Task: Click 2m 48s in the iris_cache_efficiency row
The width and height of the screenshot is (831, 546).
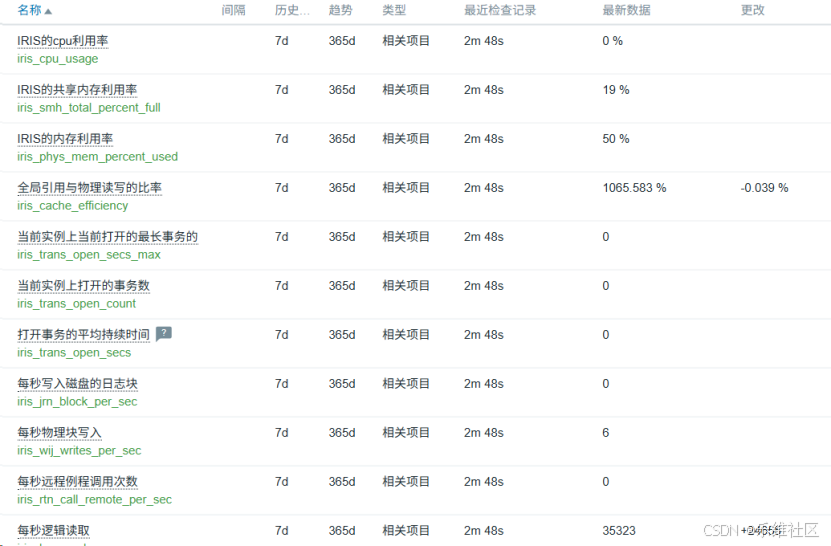Action: [x=484, y=188]
